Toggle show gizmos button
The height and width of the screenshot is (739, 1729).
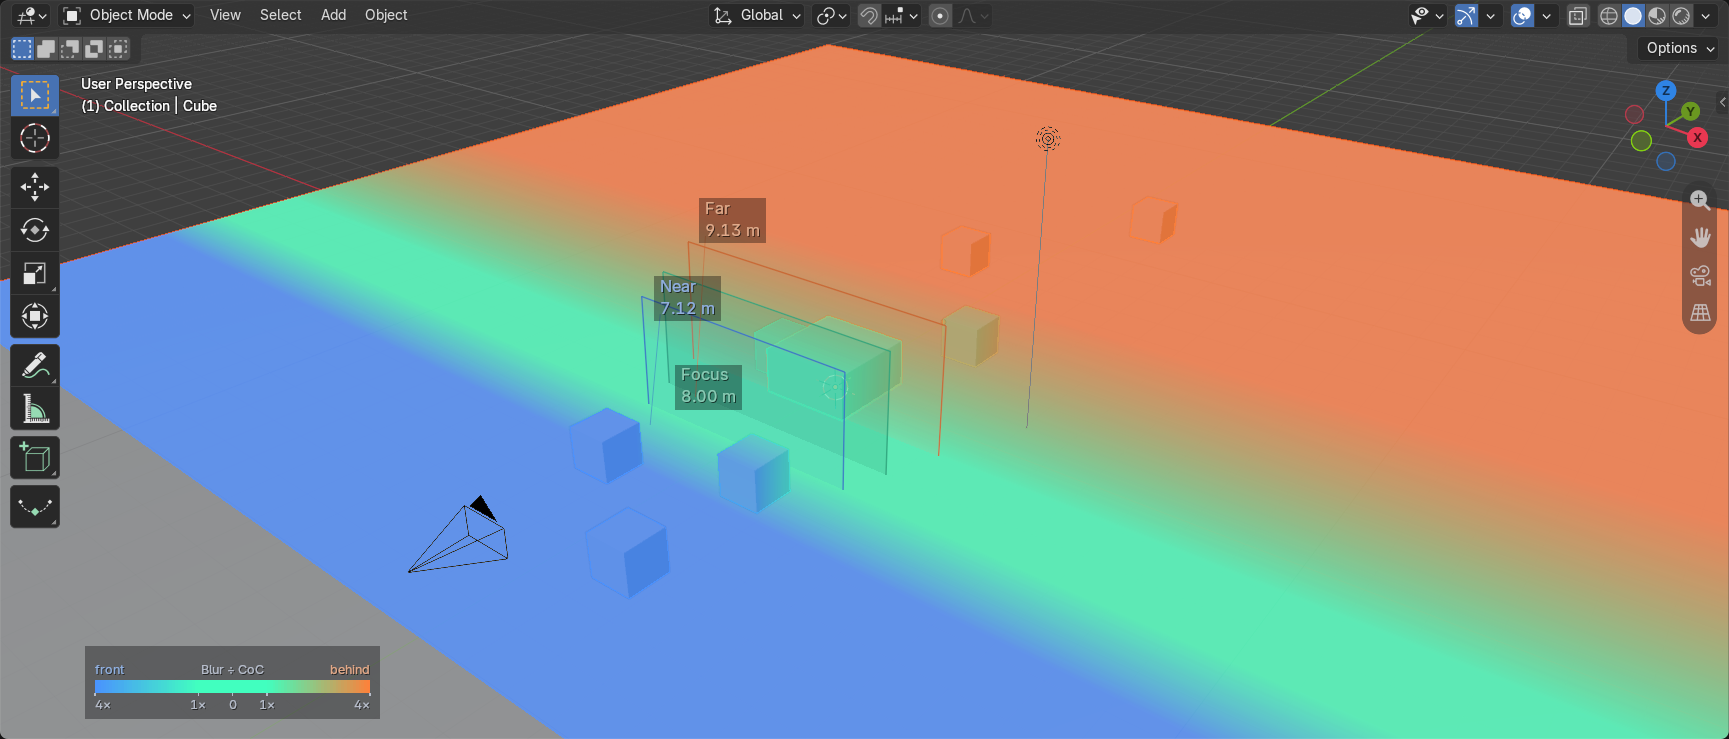1466,15
